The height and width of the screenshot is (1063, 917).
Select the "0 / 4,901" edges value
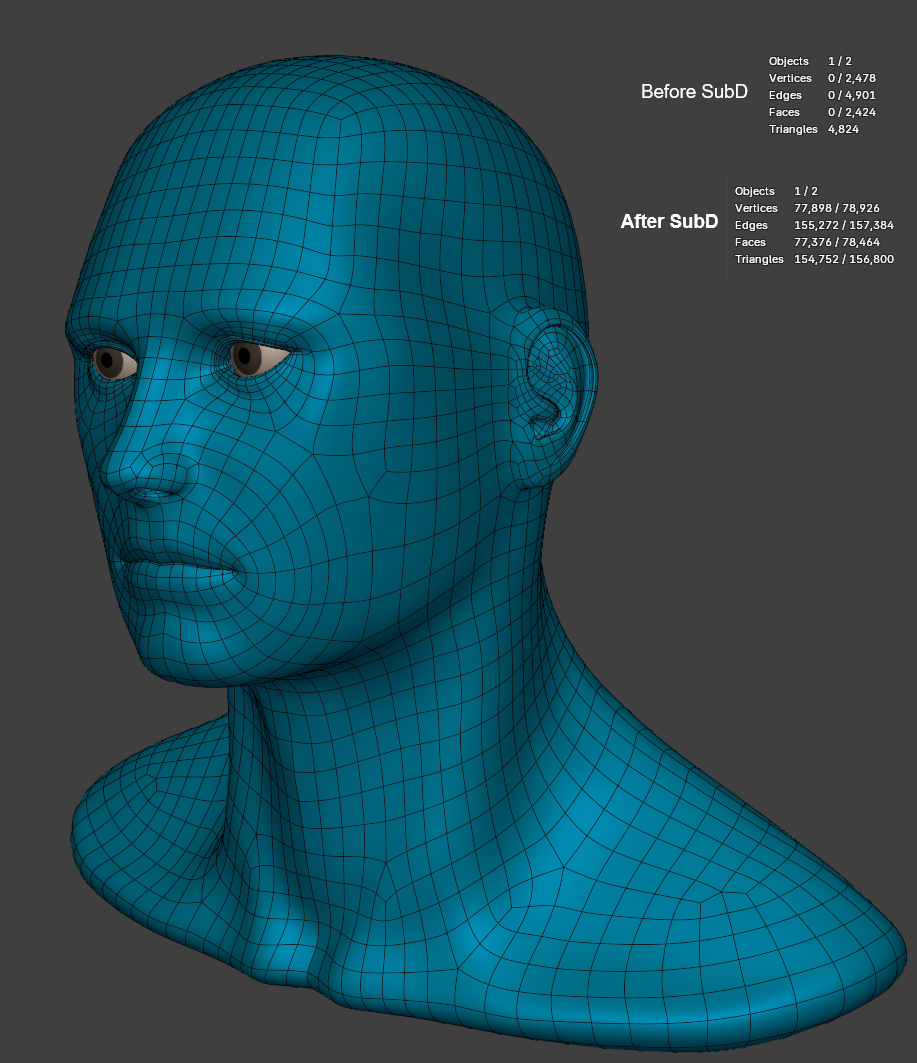click(x=851, y=95)
